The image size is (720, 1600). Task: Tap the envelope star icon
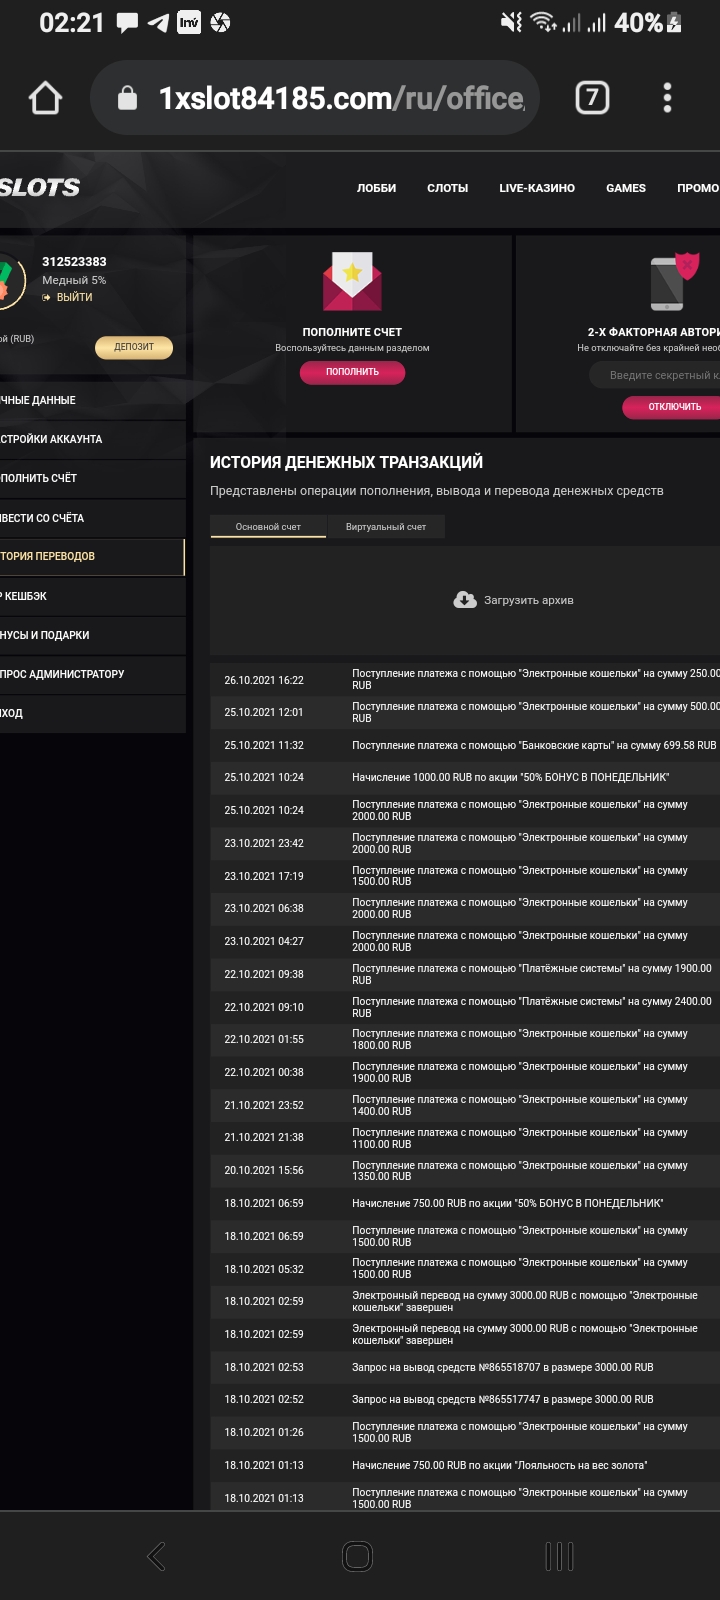[352, 281]
